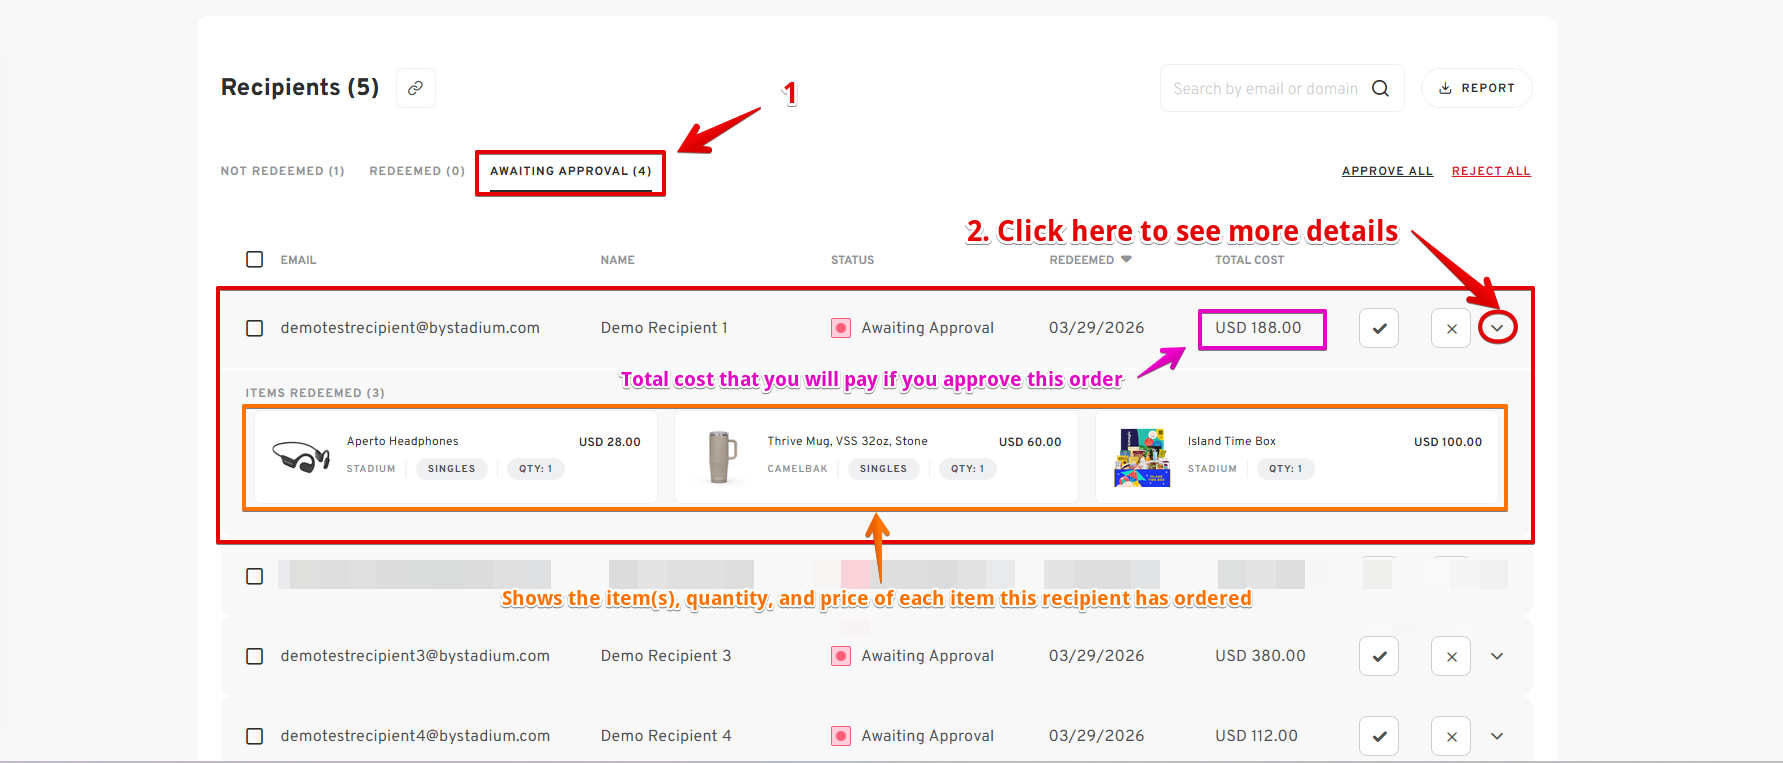Image resolution: width=1783 pixels, height=763 pixels.
Task: Reject Demo Recipient 3's order X icon
Action: coord(1450,656)
